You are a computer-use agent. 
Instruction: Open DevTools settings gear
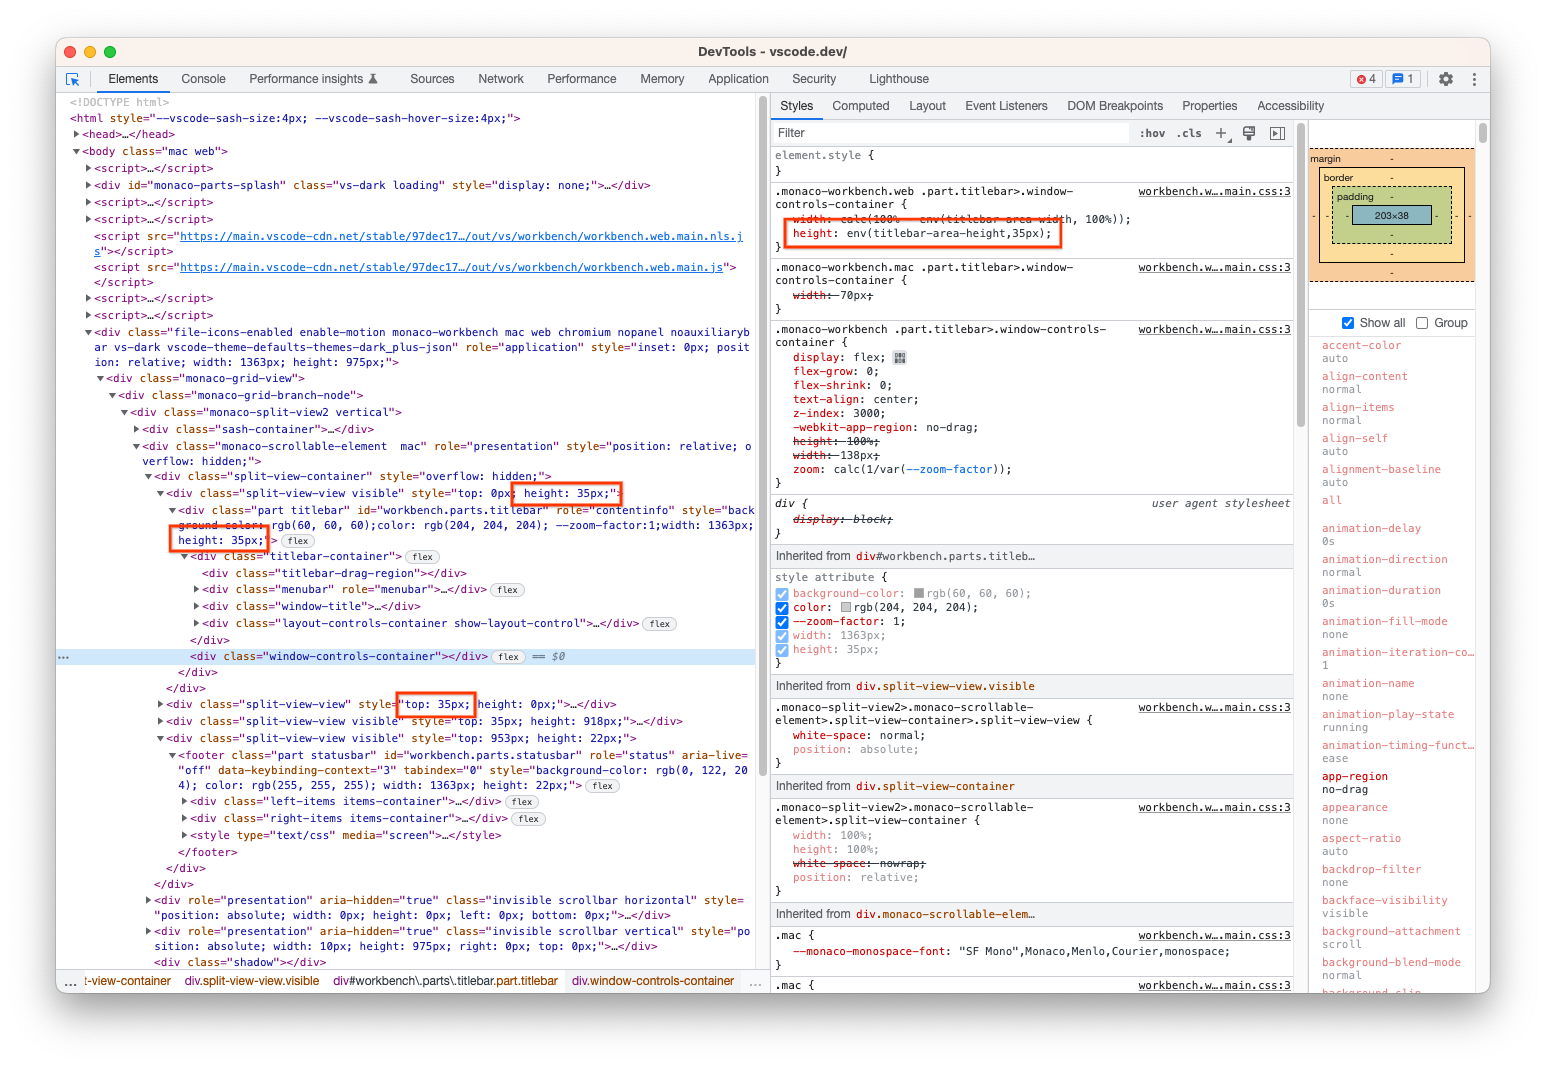(1446, 78)
